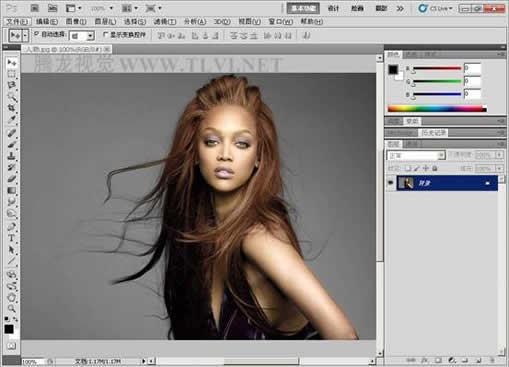
Task: Lock image pixels in the Layers panel
Action: click(417, 168)
